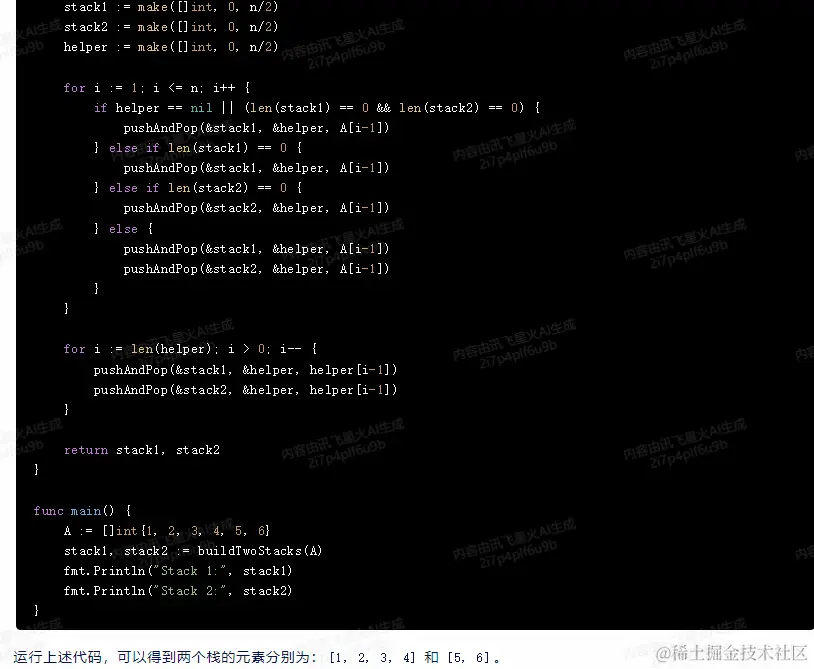814x669 pixels.
Task: Click the line 'helper := make([]int, 0, n/2)'
Action: (x=171, y=47)
